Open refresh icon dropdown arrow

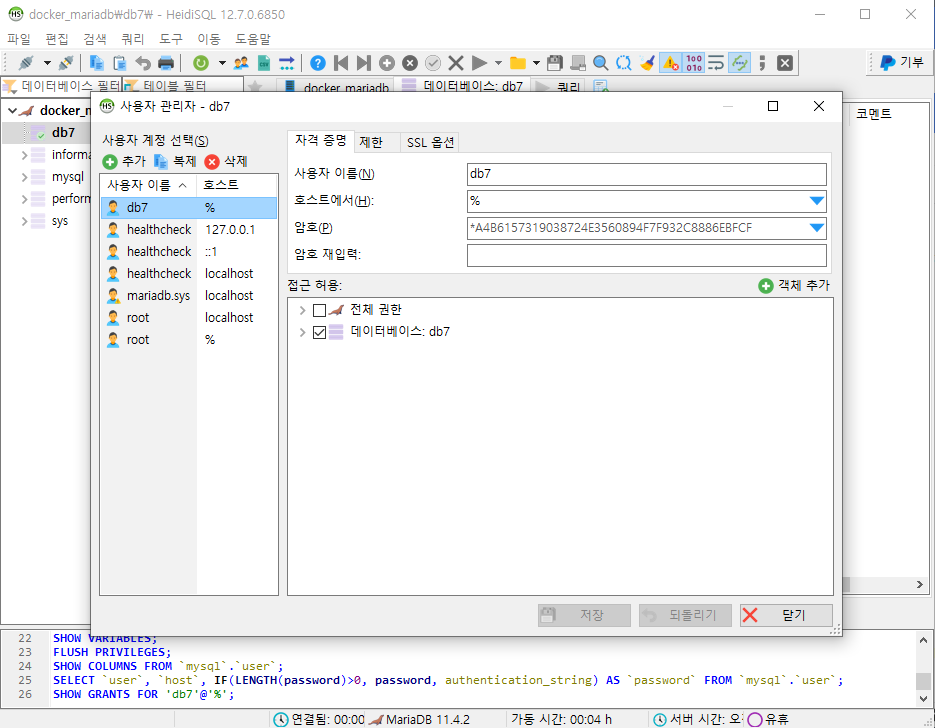point(222,63)
